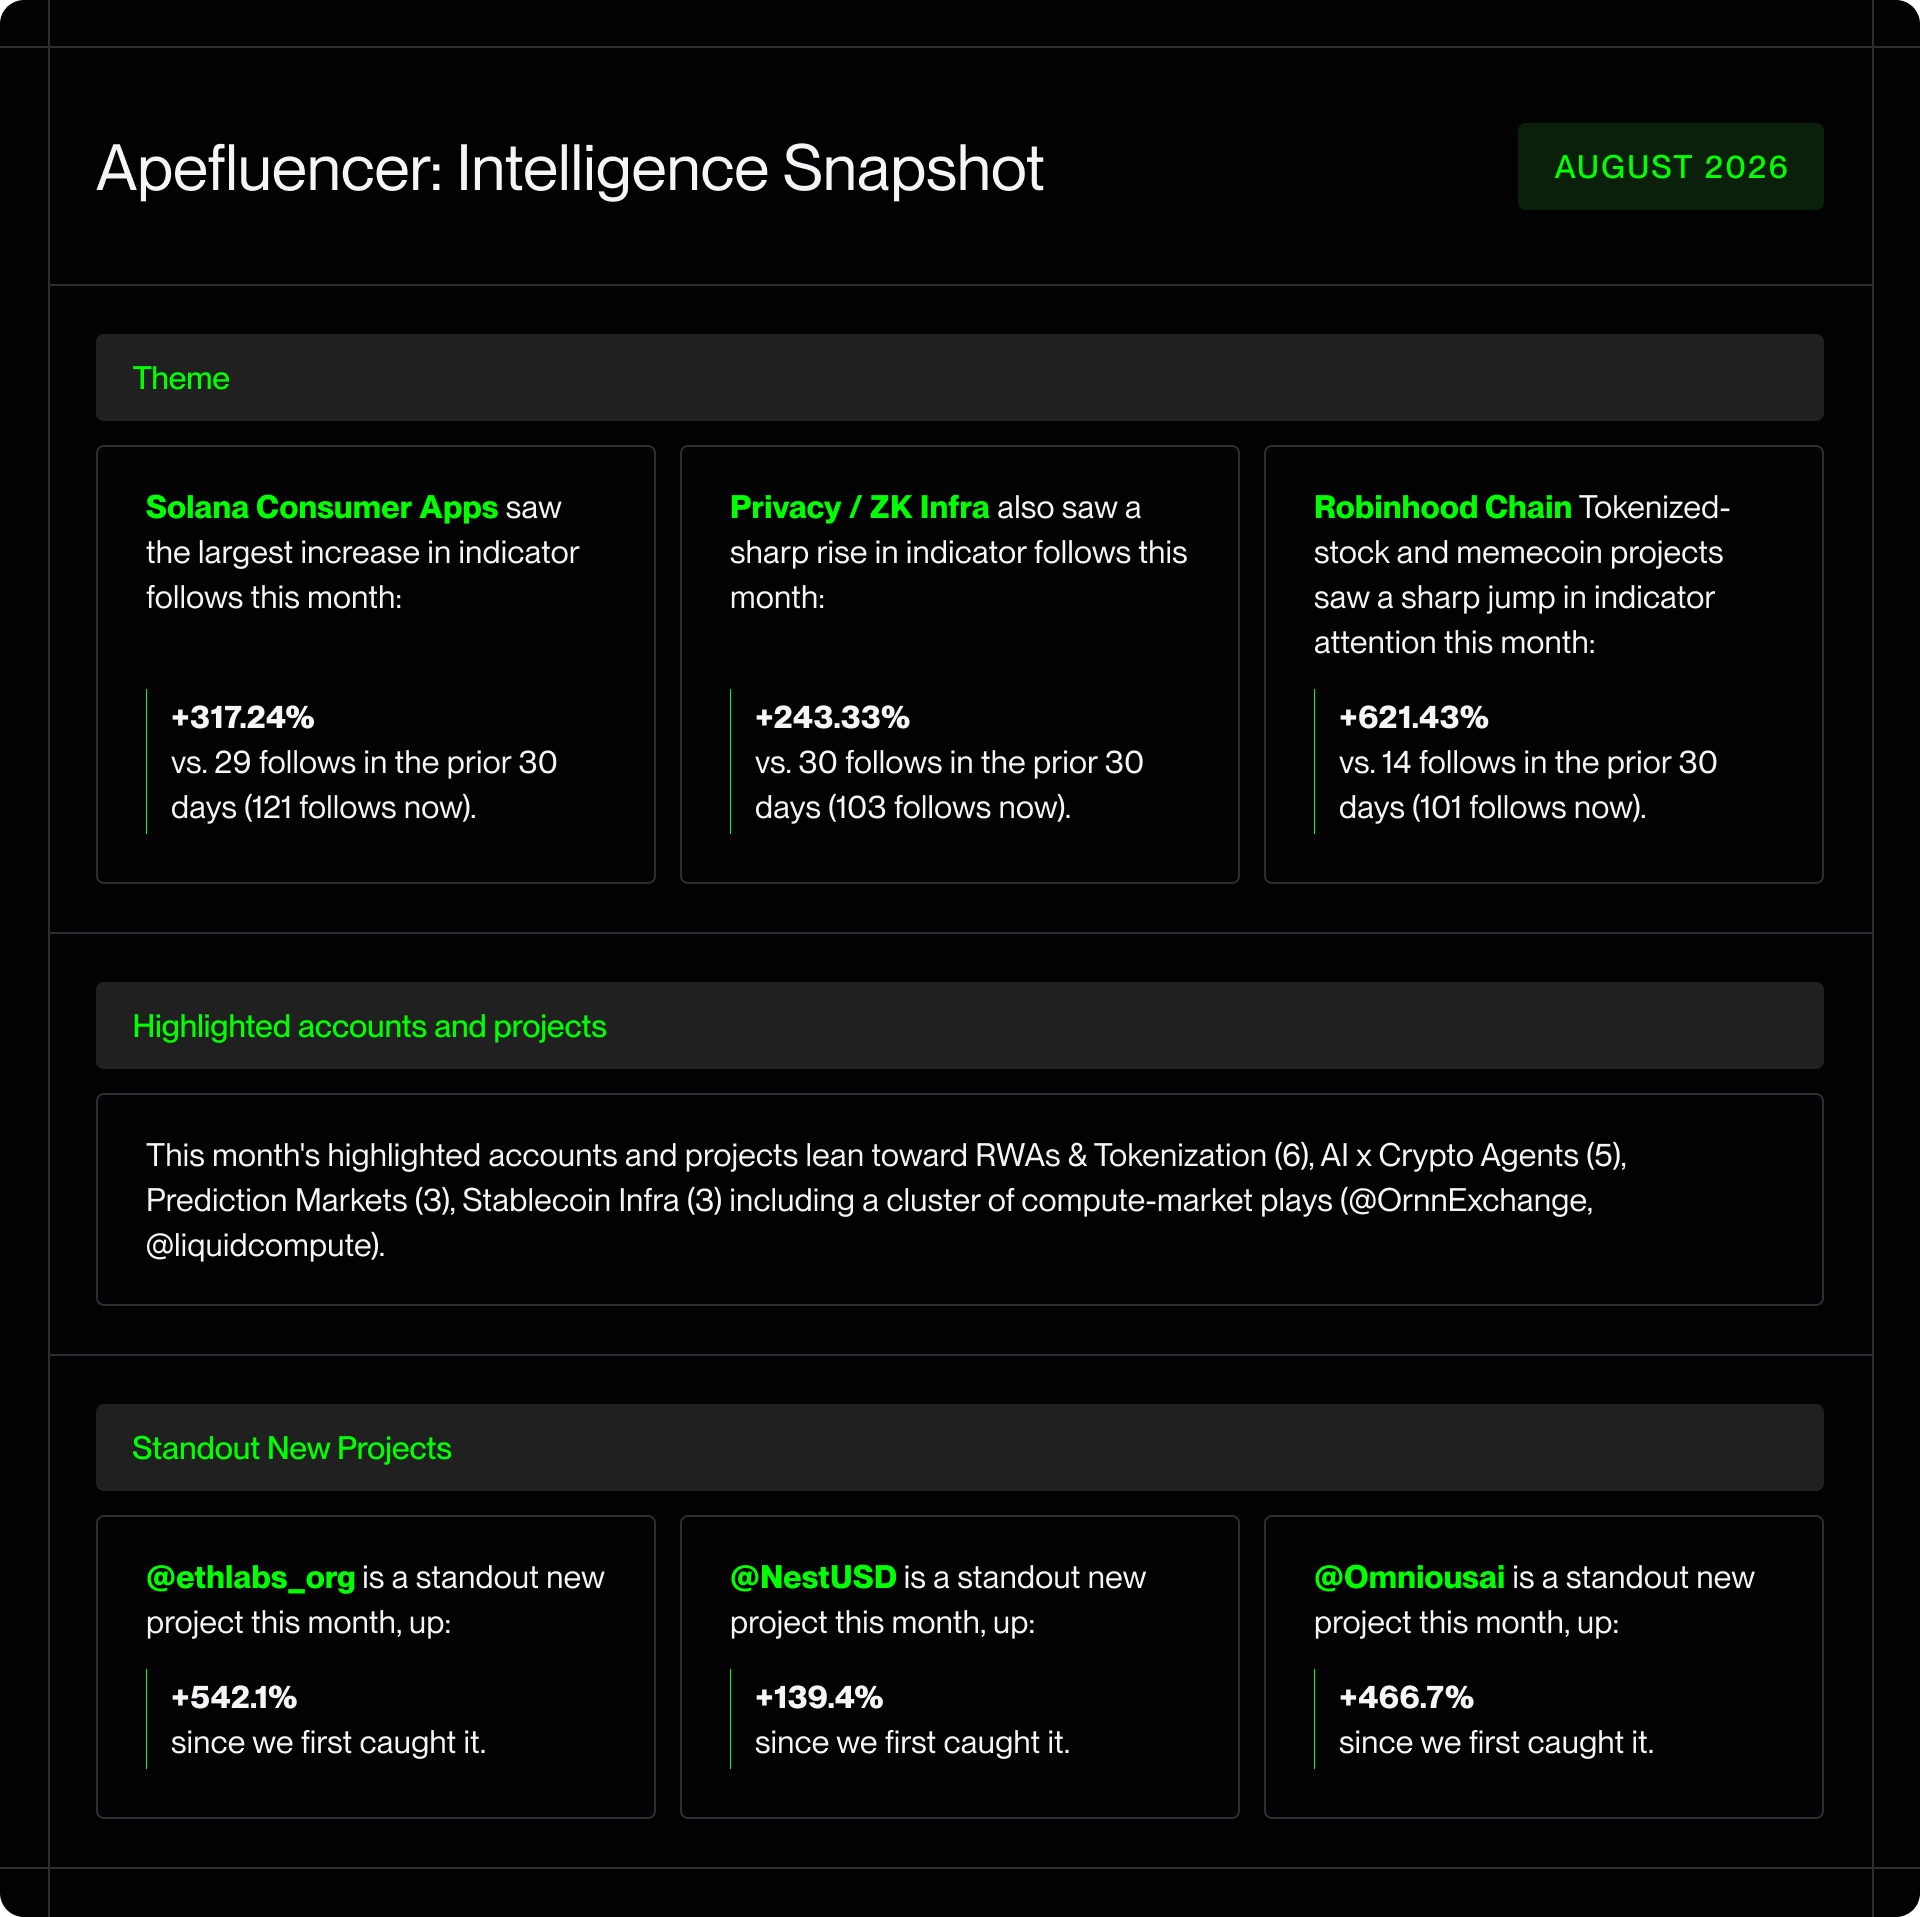The width and height of the screenshot is (1920, 1917).
Task: Open the @NestUSD account link
Action: pyautogui.click(x=813, y=1577)
